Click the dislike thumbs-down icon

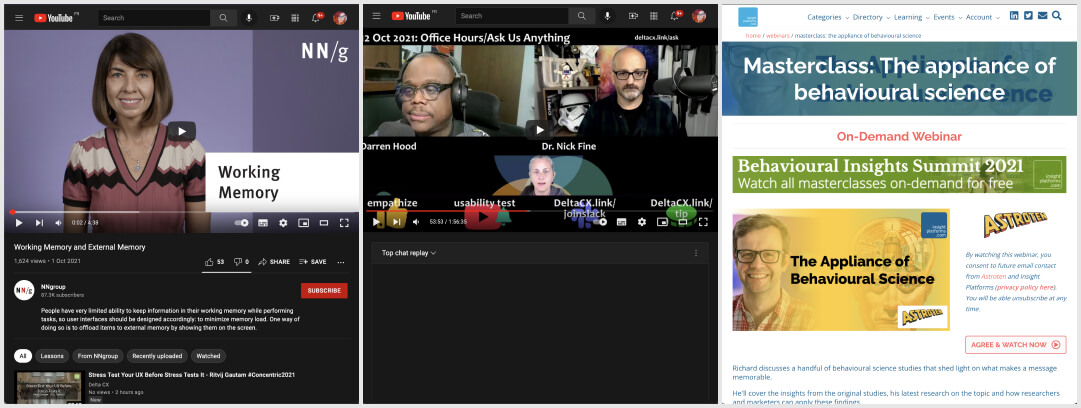point(237,262)
